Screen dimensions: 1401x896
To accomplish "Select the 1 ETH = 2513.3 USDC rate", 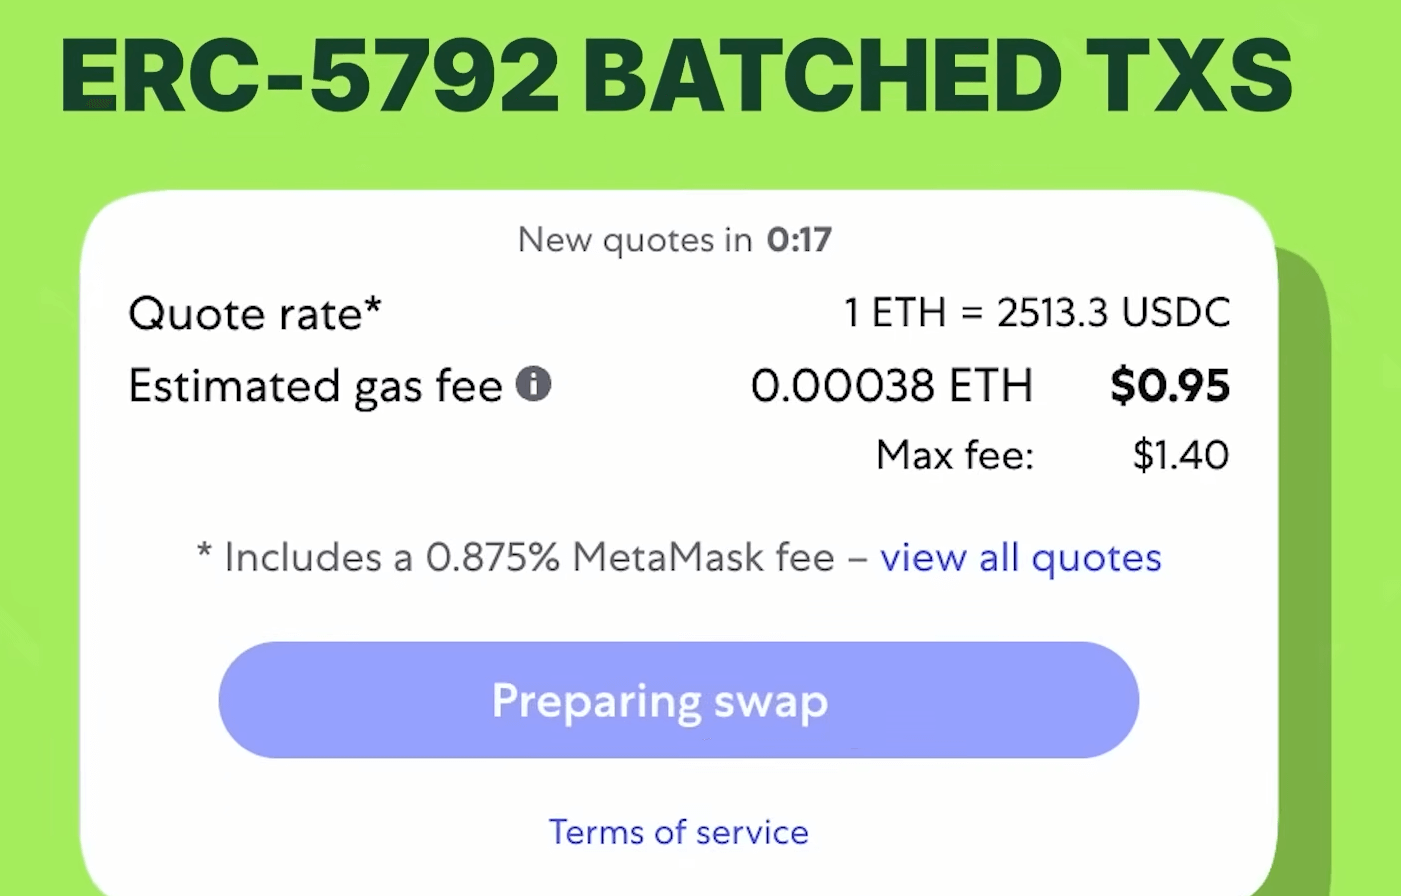I will (x=1036, y=313).
